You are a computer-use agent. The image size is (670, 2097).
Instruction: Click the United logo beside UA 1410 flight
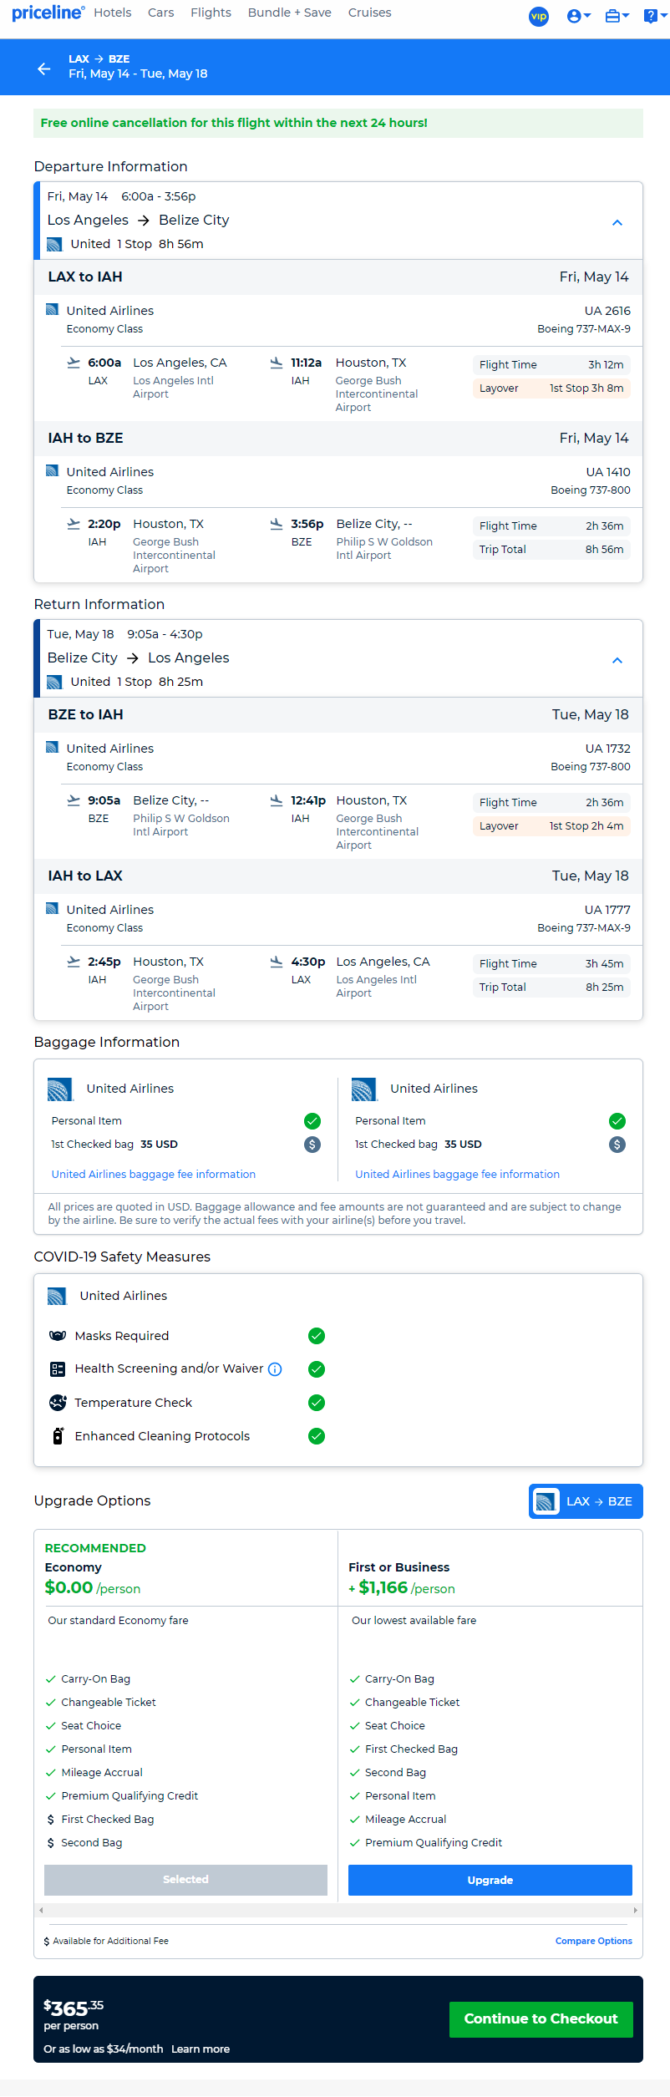(52, 471)
